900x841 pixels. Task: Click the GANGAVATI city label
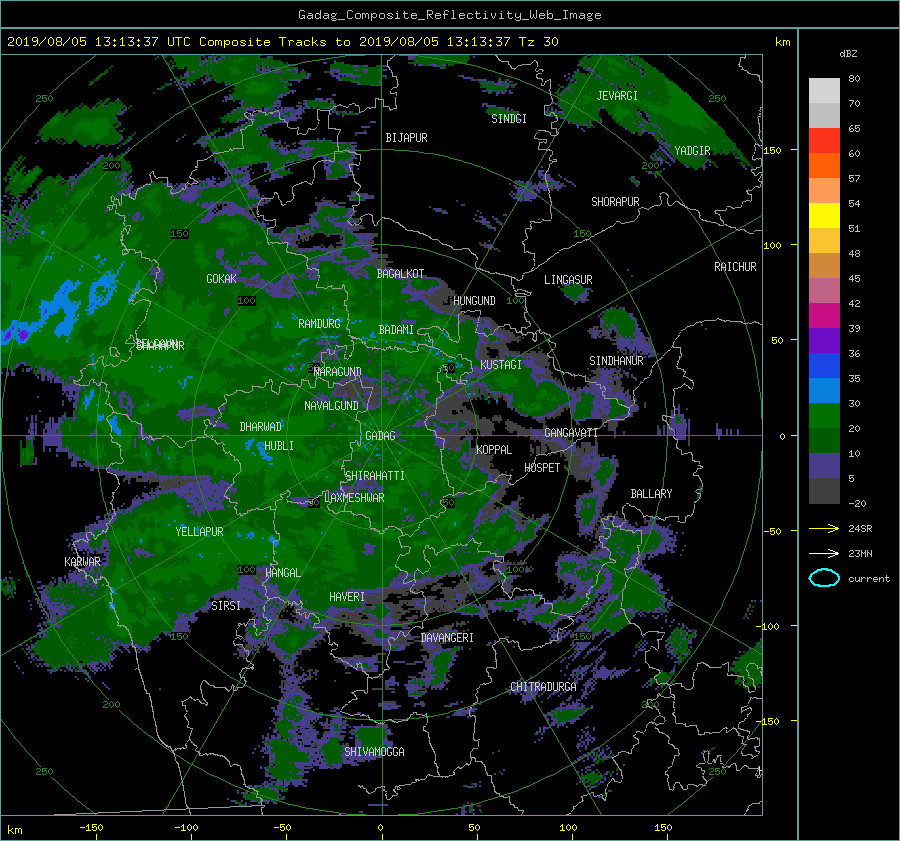(571, 433)
